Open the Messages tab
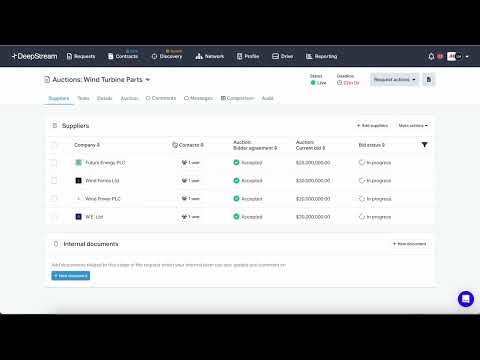Screen dimensions: 480x360 (x=198, y=98)
